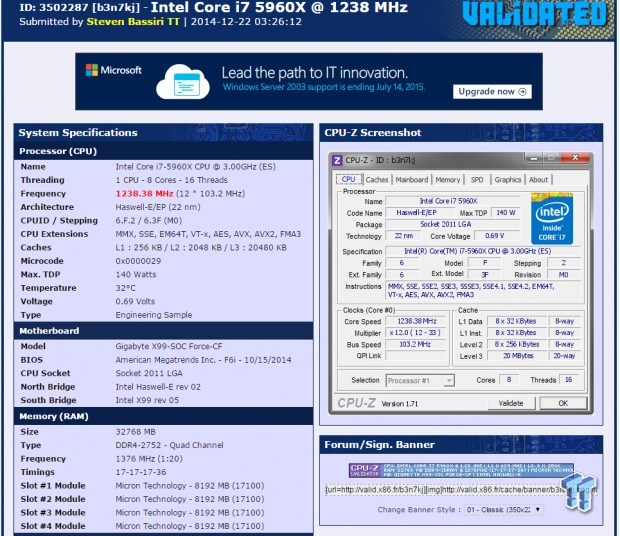620x536 pixels.
Task: Open the Processor #1 selection dropdown
Action: [x=420, y=381]
